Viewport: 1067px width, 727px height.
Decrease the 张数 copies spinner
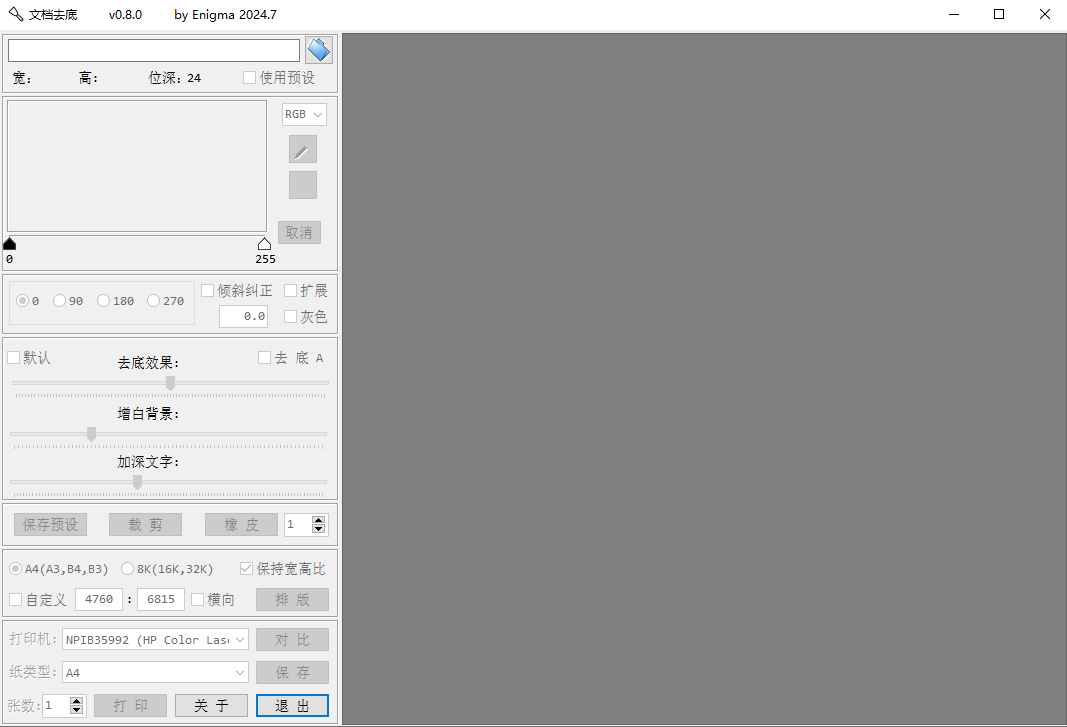click(77, 710)
